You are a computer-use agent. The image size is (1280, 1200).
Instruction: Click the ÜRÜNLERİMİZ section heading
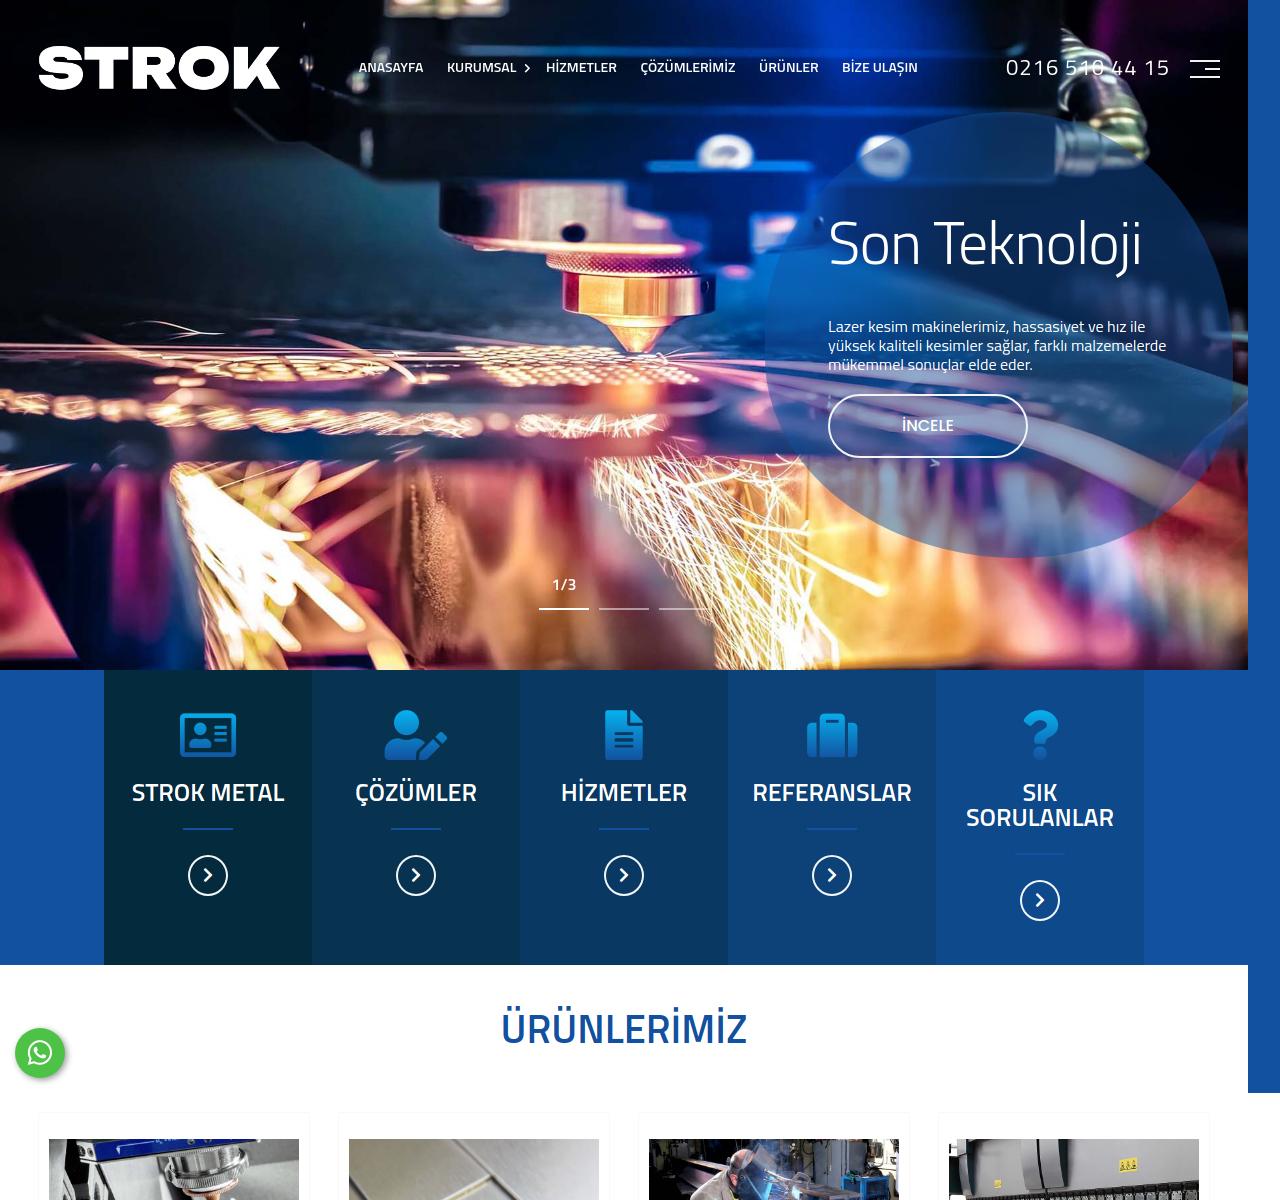click(624, 1029)
